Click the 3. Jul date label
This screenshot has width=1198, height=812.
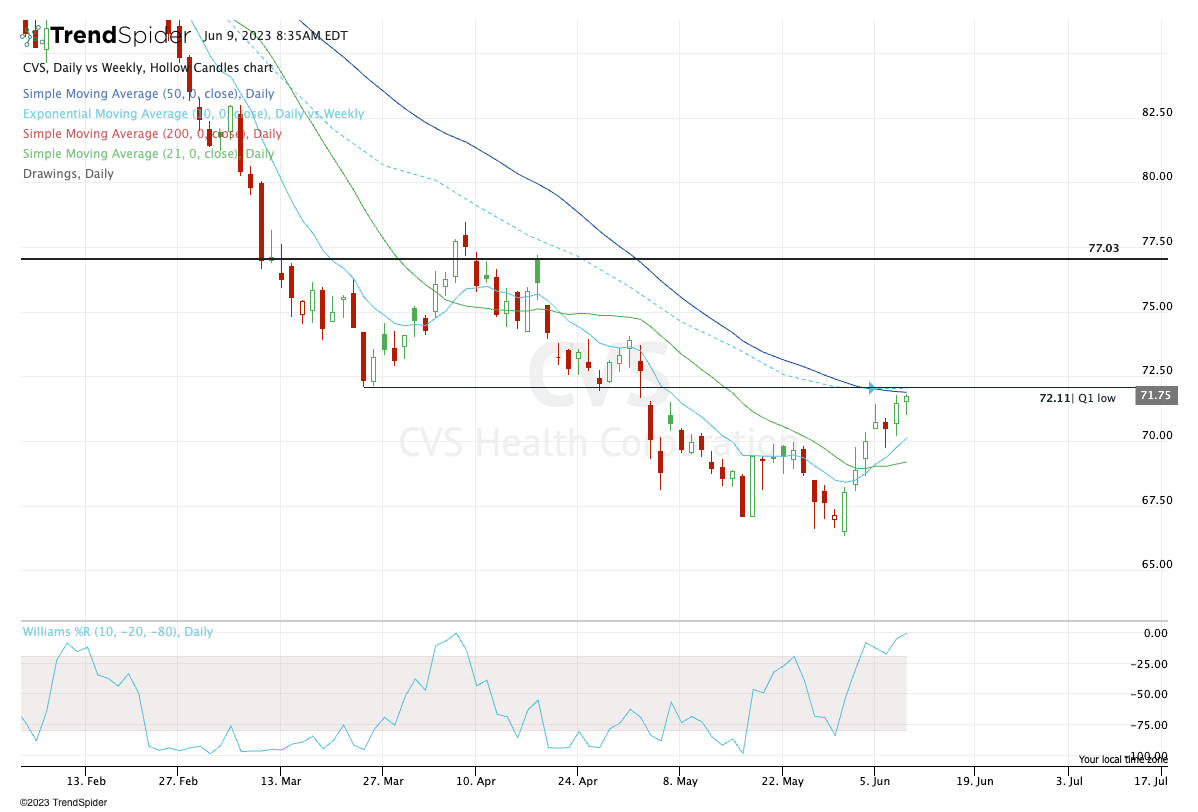(1070, 781)
